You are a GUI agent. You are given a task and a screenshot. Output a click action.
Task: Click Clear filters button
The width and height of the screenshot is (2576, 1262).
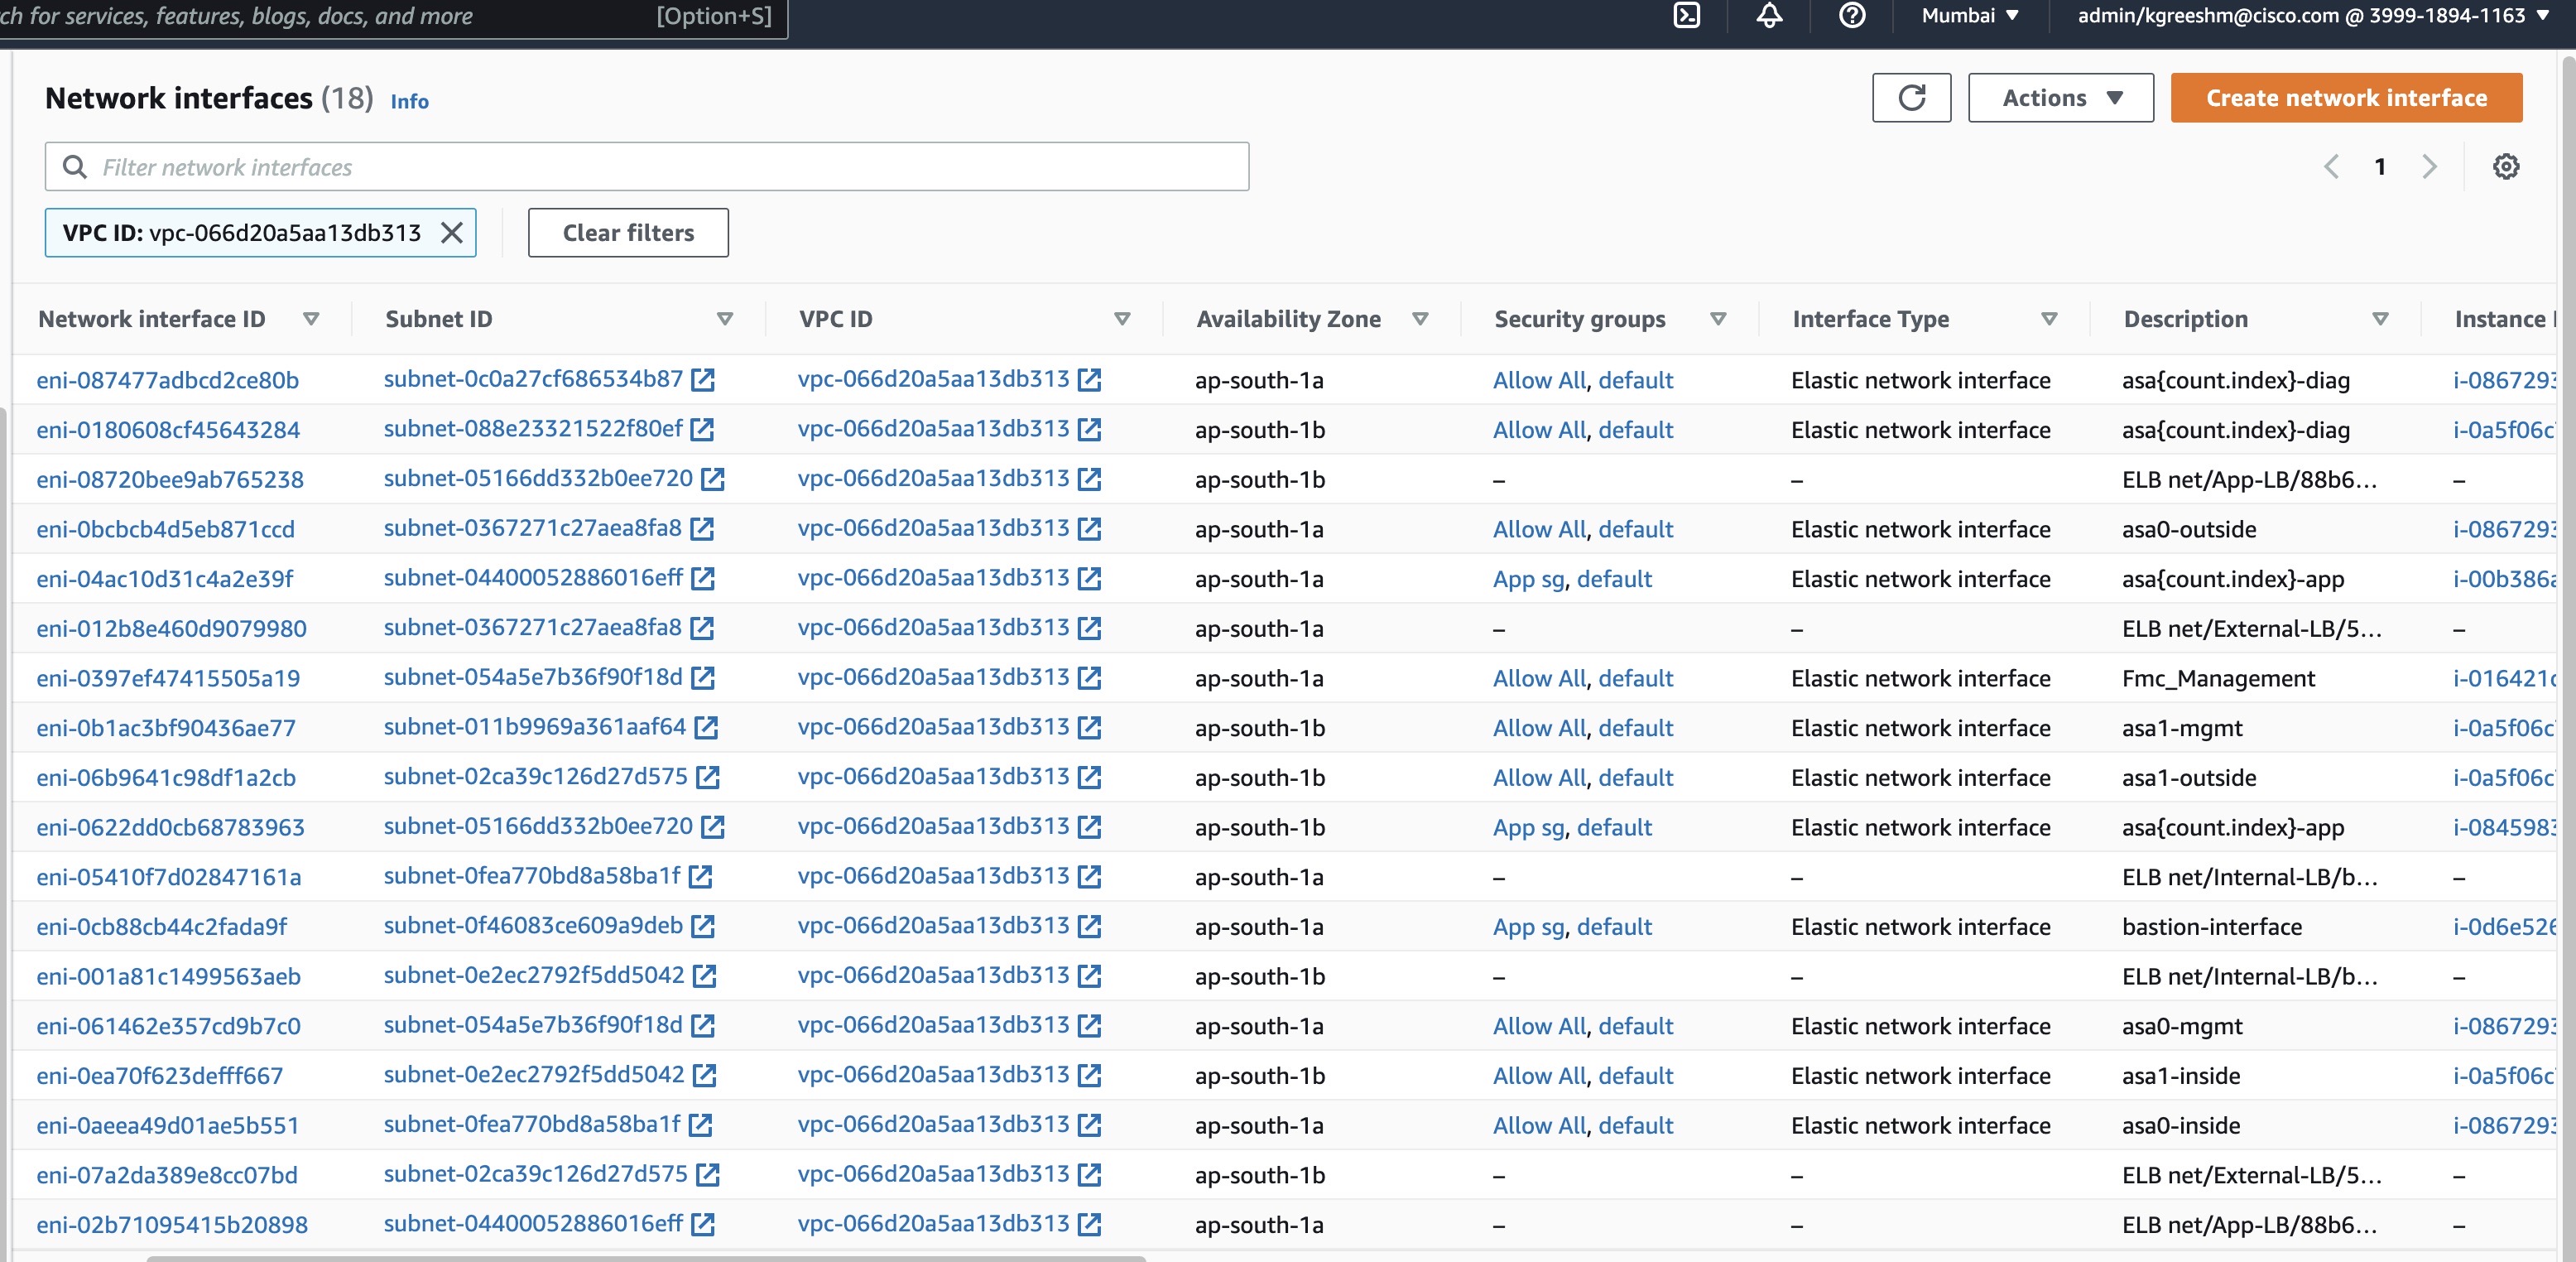(x=628, y=233)
